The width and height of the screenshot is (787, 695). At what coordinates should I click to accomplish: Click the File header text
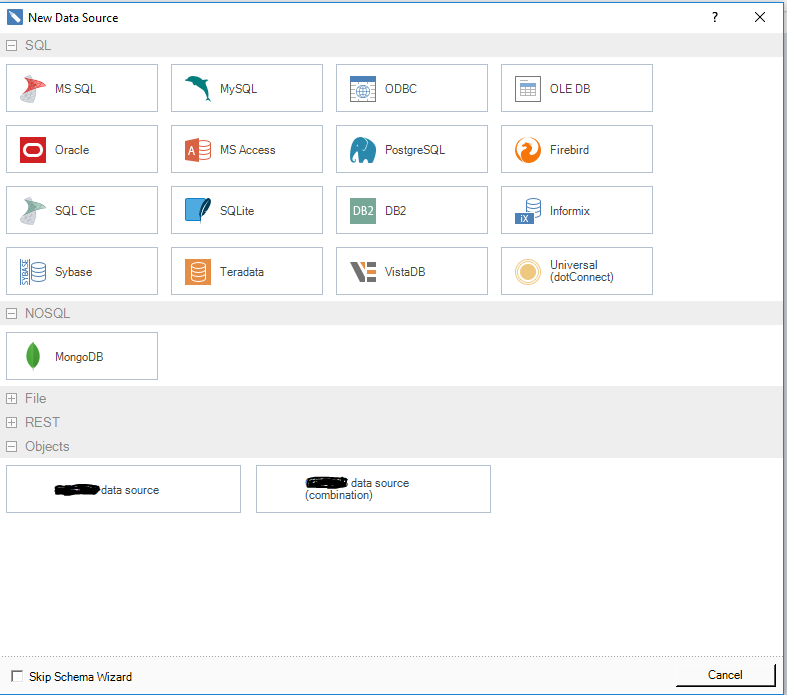pyautogui.click(x=36, y=398)
